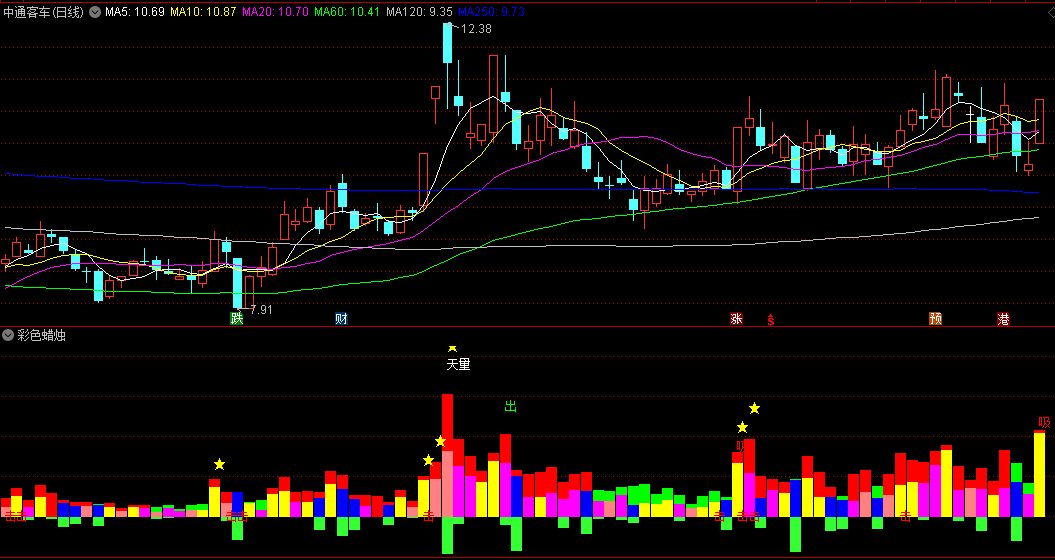This screenshot has height=560, width=1055.
Task: Select the MA5: 10.69 label
Action: (x=135, y=12)
